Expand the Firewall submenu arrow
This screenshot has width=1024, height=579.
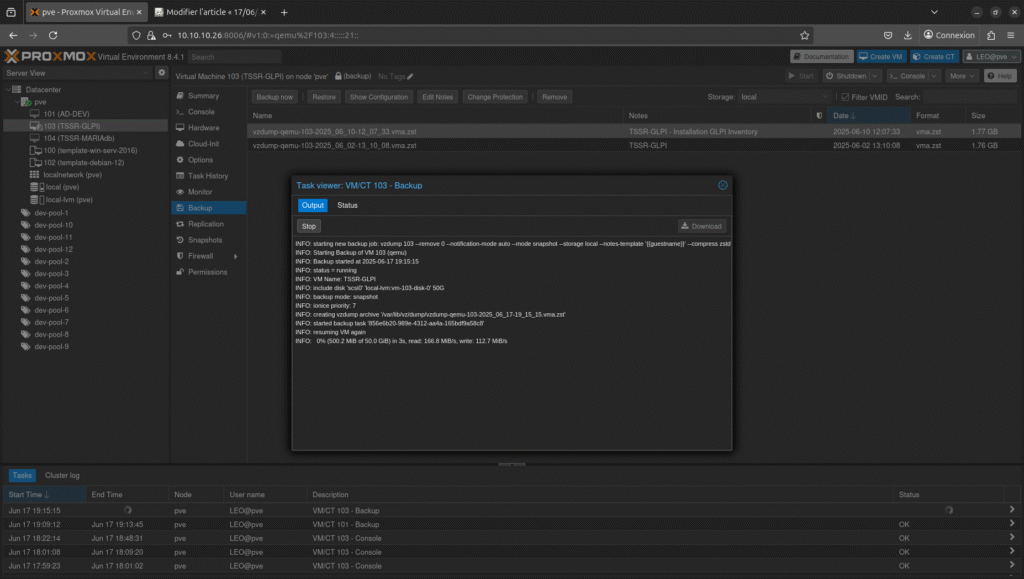[235, 256]
